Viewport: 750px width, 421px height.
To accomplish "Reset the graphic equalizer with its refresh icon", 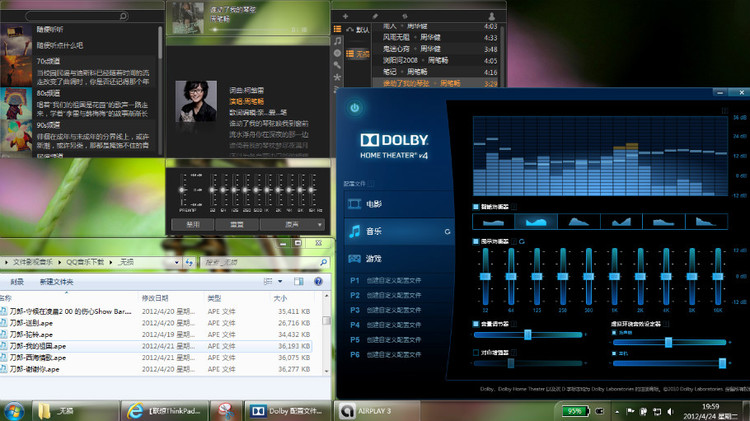I will click(522, 242).
